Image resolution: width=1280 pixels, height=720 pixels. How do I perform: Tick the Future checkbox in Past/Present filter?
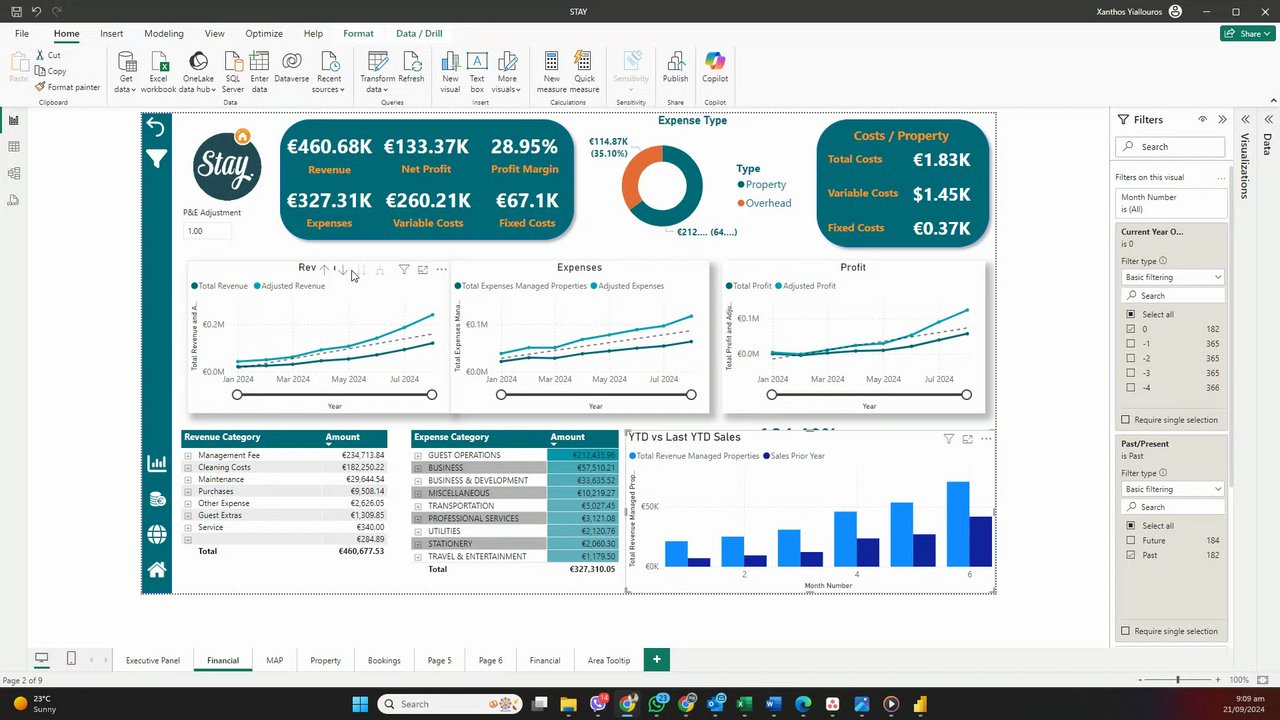coord(1131,540)
